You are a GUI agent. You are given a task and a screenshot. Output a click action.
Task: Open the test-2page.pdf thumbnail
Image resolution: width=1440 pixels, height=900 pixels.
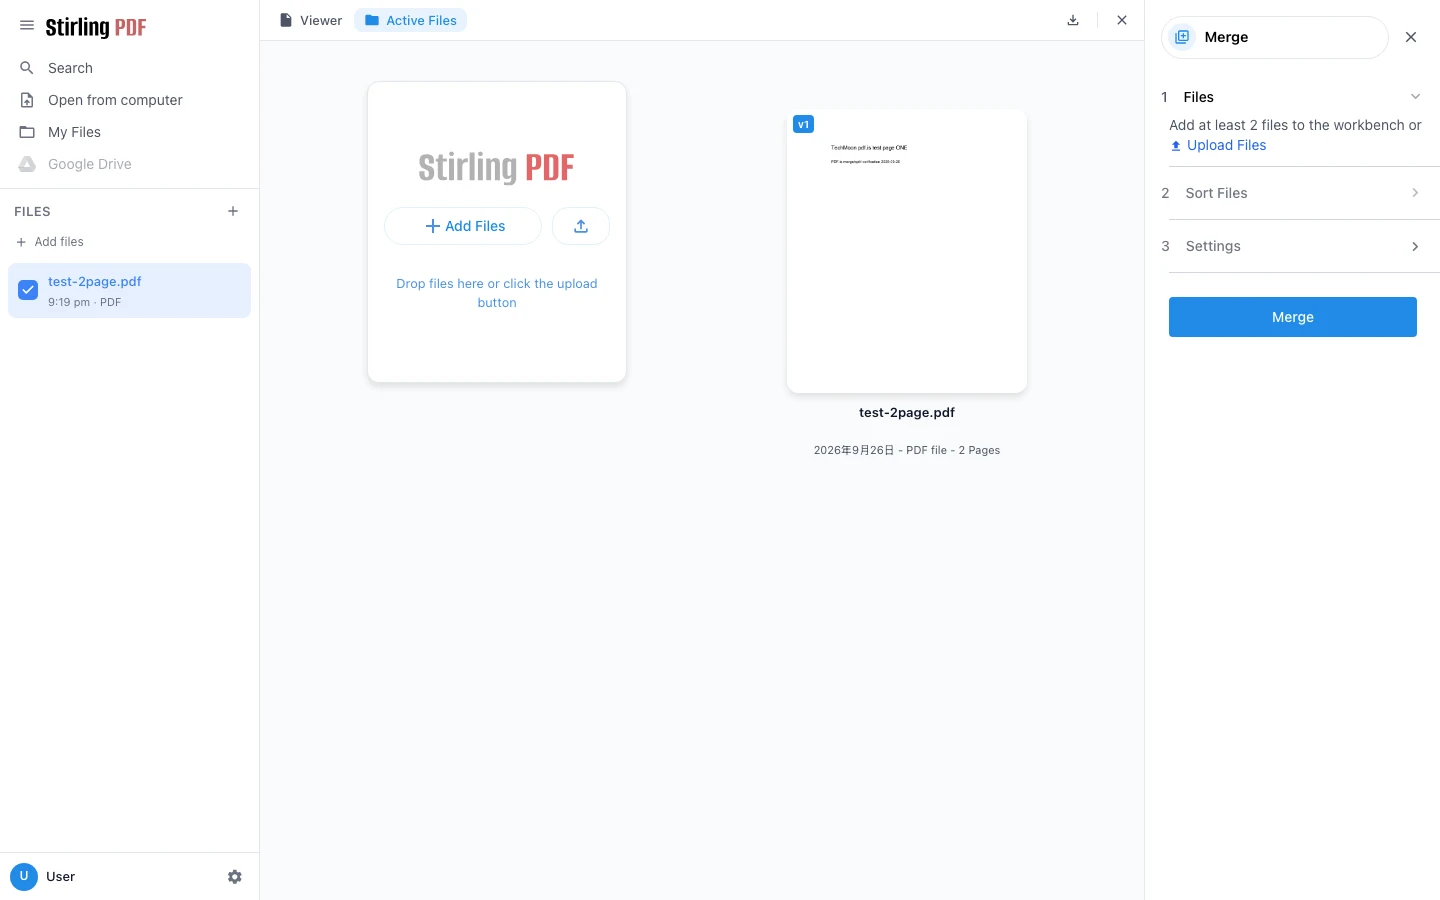click(907, 251)
